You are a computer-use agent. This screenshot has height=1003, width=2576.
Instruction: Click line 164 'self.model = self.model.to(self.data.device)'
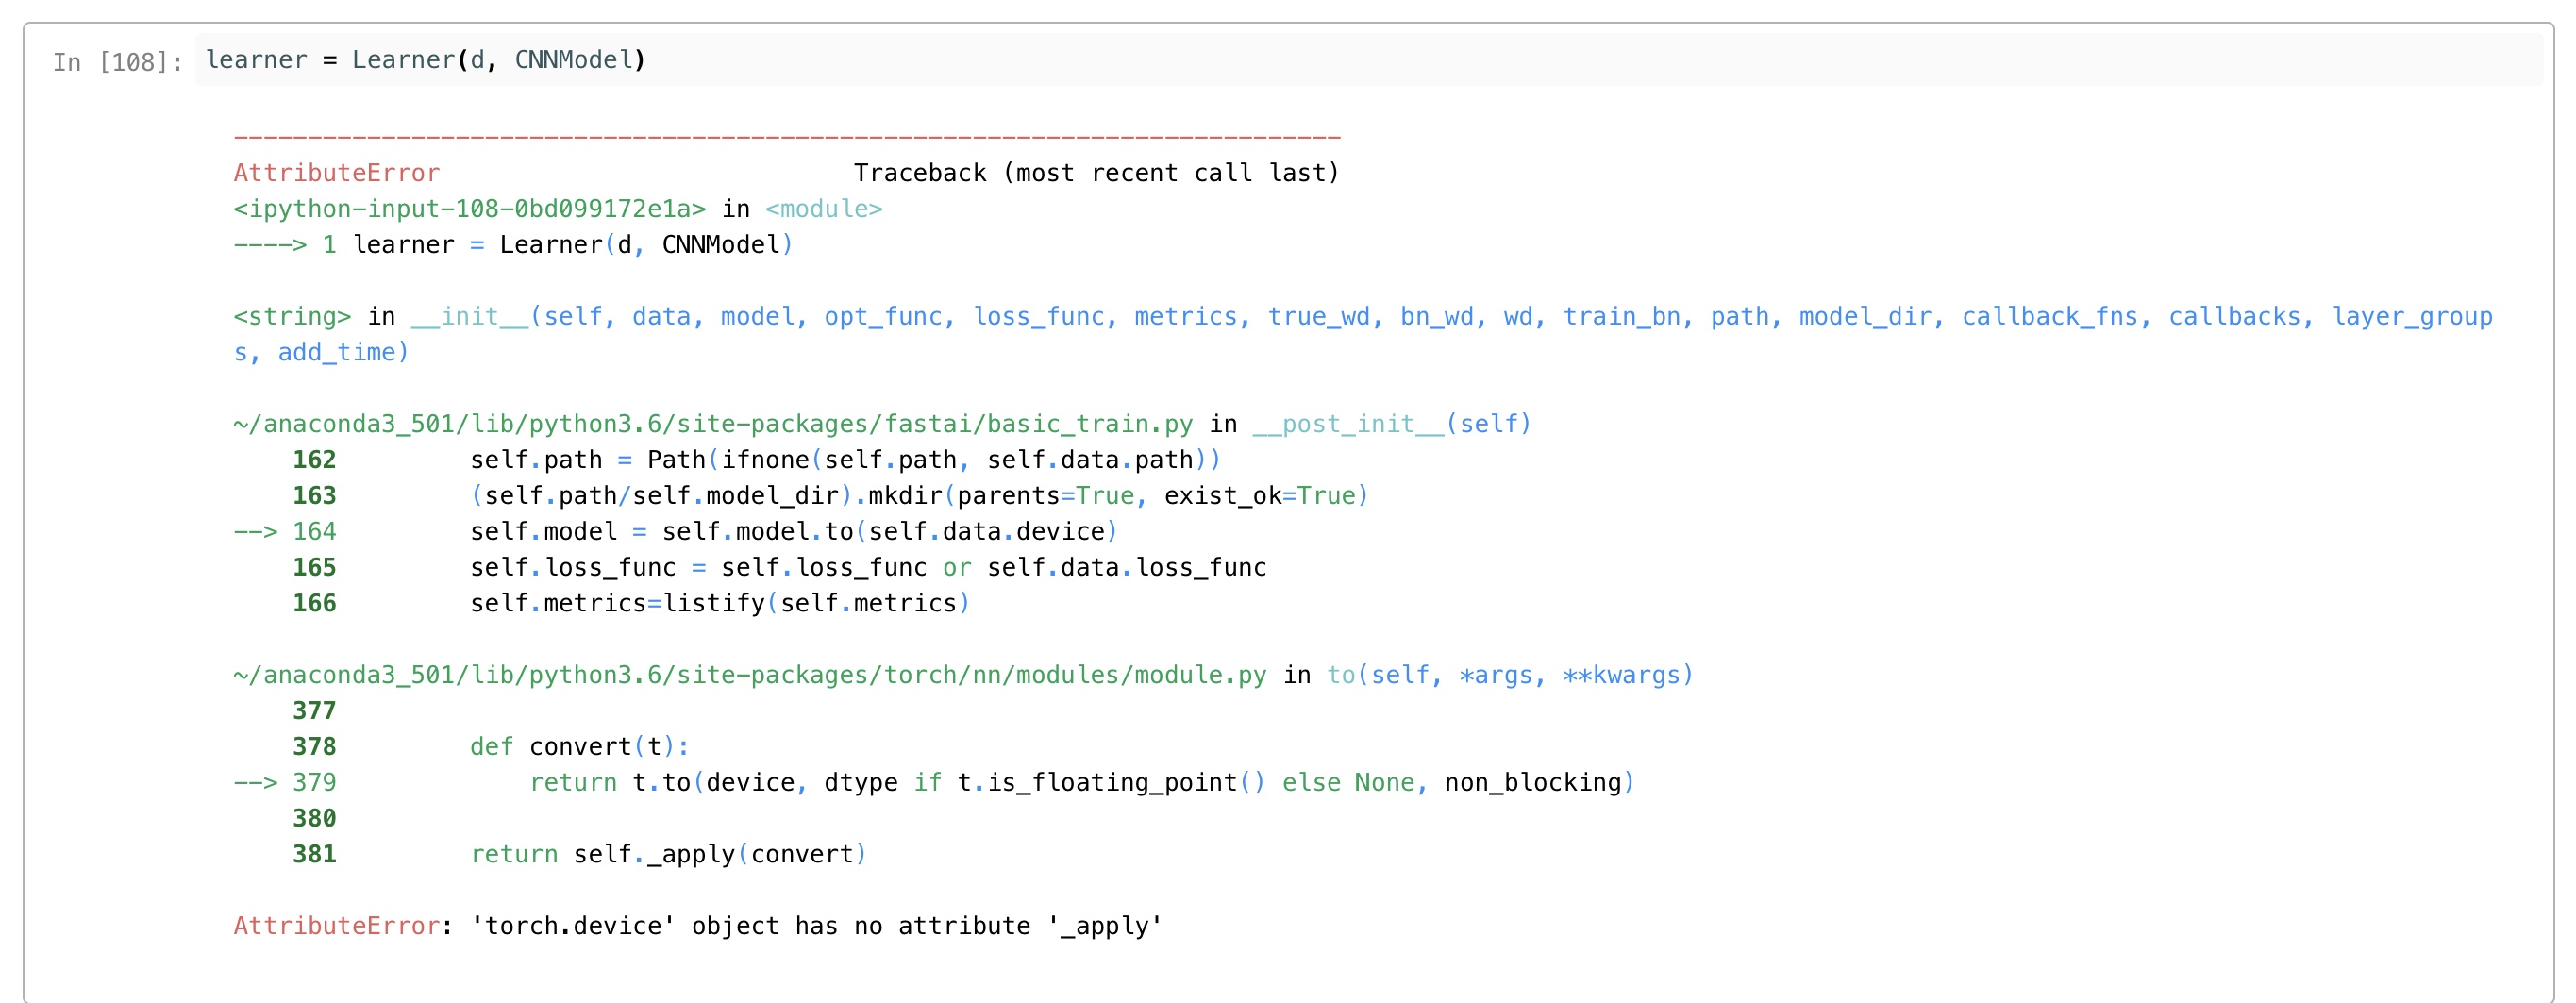coord(794,532)
